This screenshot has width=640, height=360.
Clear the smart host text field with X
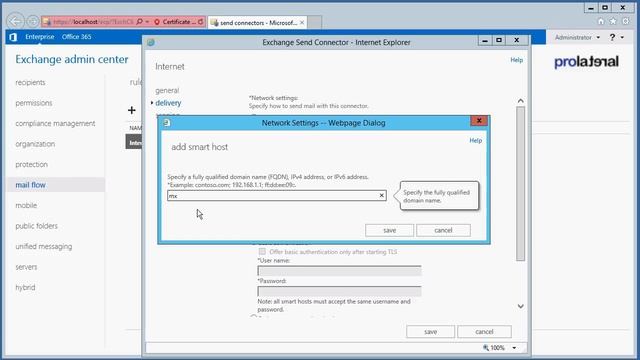tap(382, 196)
